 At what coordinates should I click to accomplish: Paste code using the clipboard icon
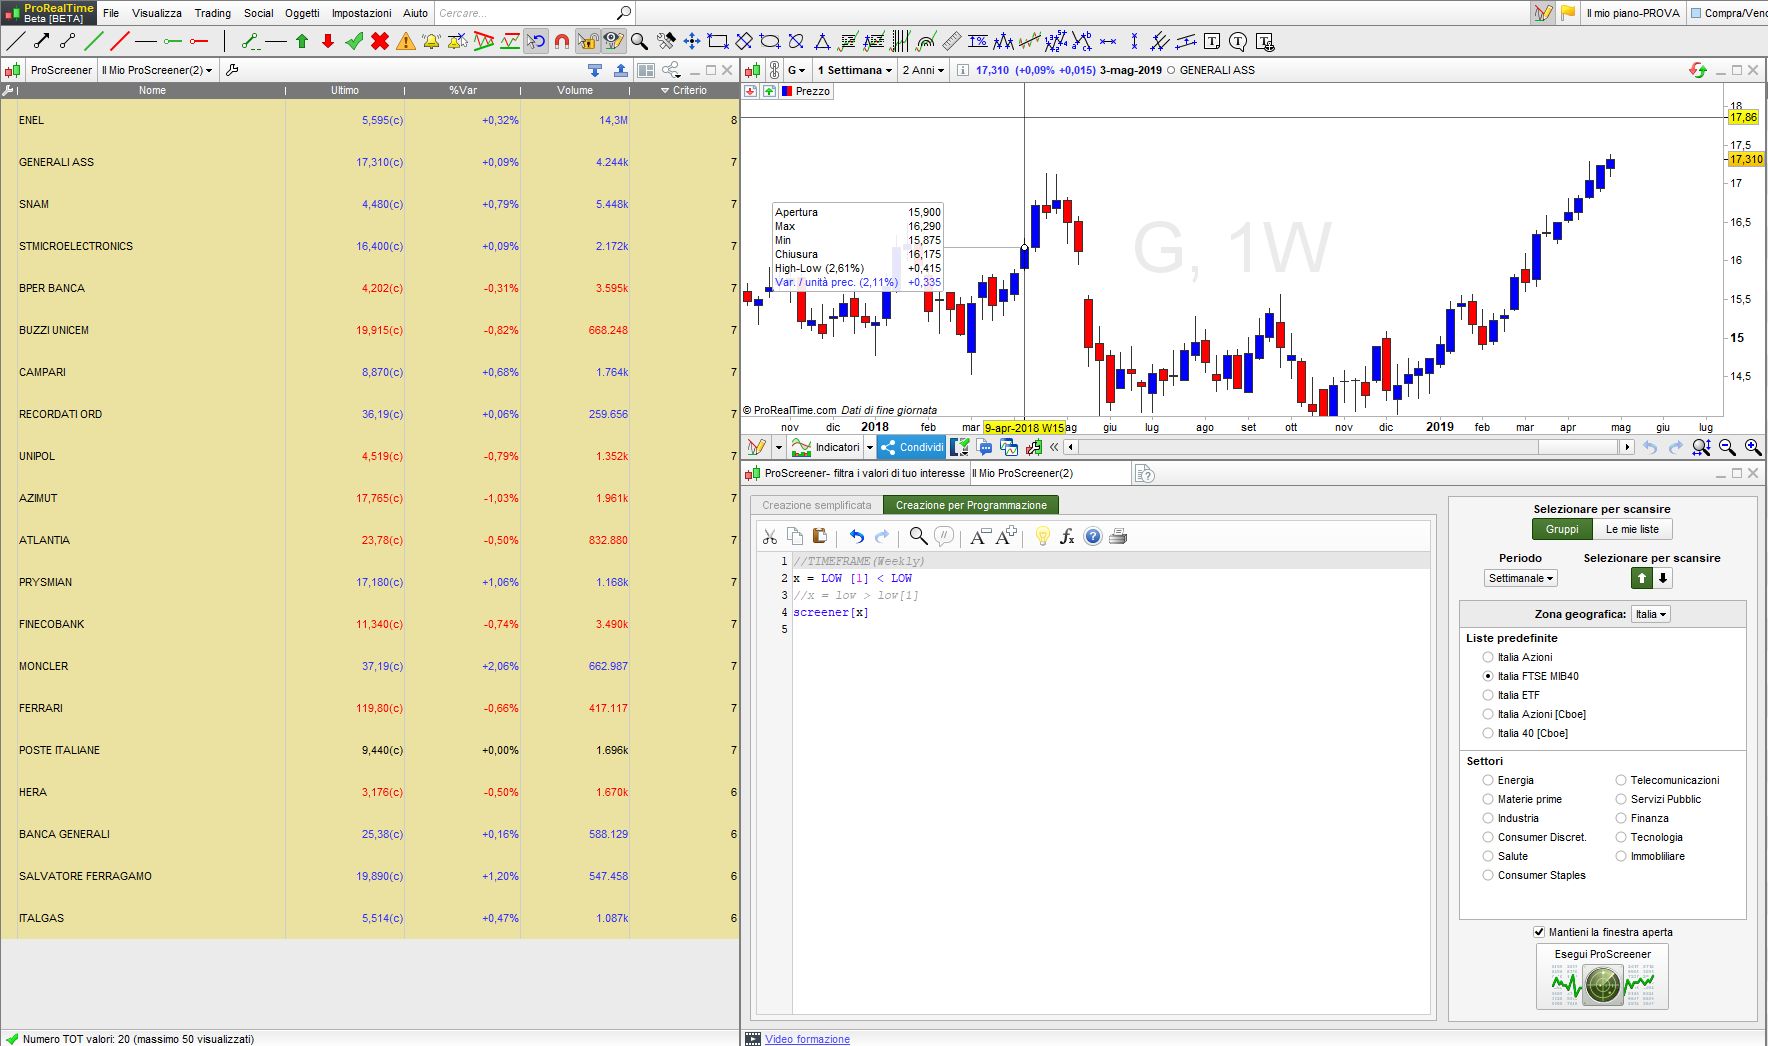coord(820,537)
